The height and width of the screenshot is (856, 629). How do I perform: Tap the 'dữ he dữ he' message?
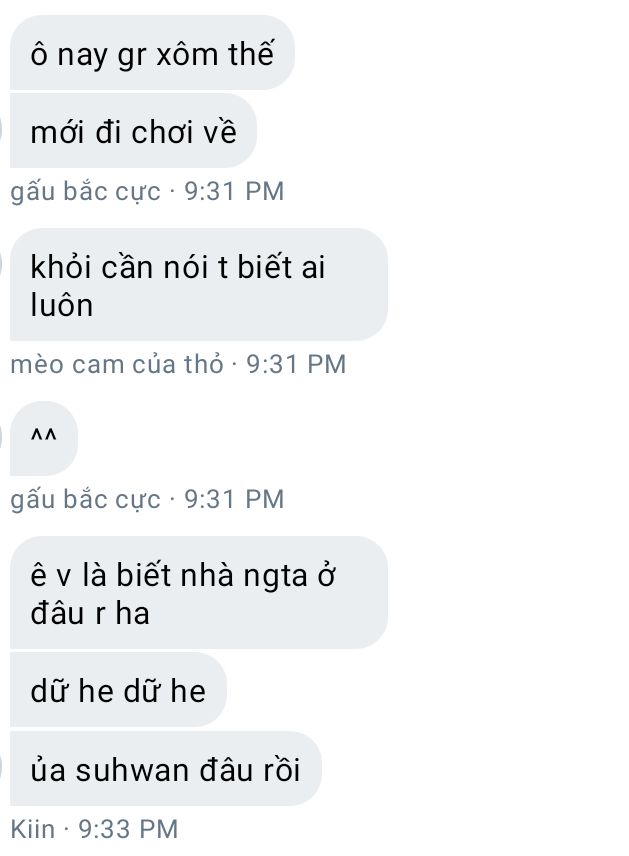click(x=118, y=690)
